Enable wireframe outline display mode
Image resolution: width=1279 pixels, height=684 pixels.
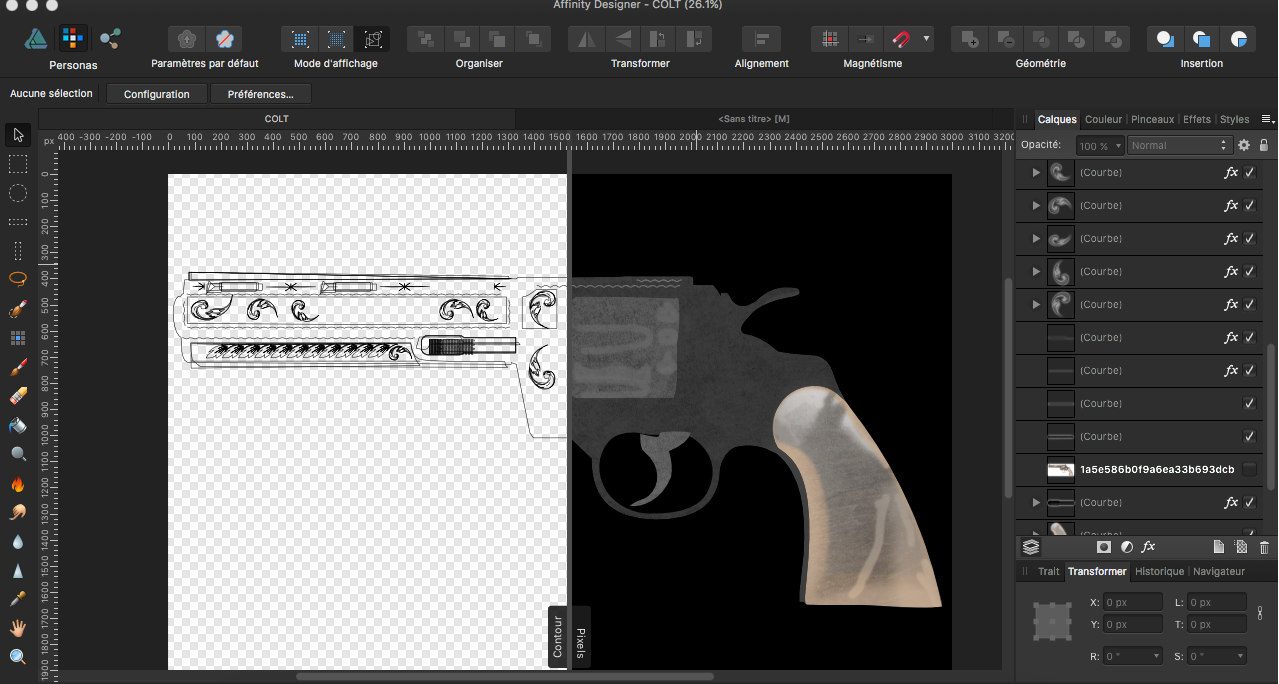pos(373,39)
